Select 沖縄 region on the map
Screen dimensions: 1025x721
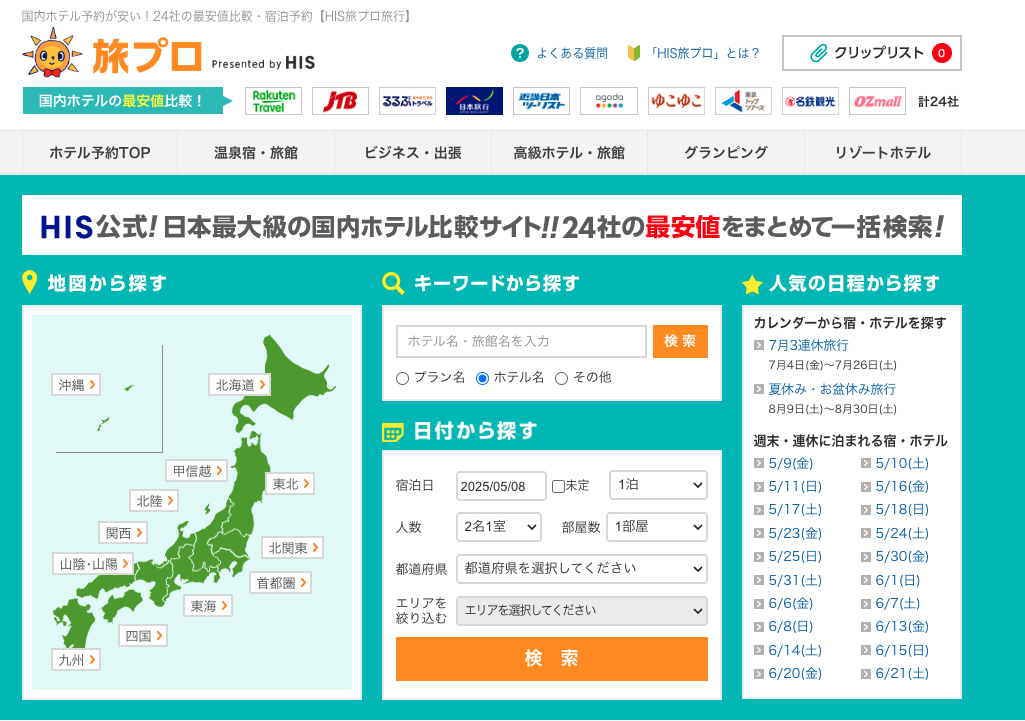click(76, 385)
